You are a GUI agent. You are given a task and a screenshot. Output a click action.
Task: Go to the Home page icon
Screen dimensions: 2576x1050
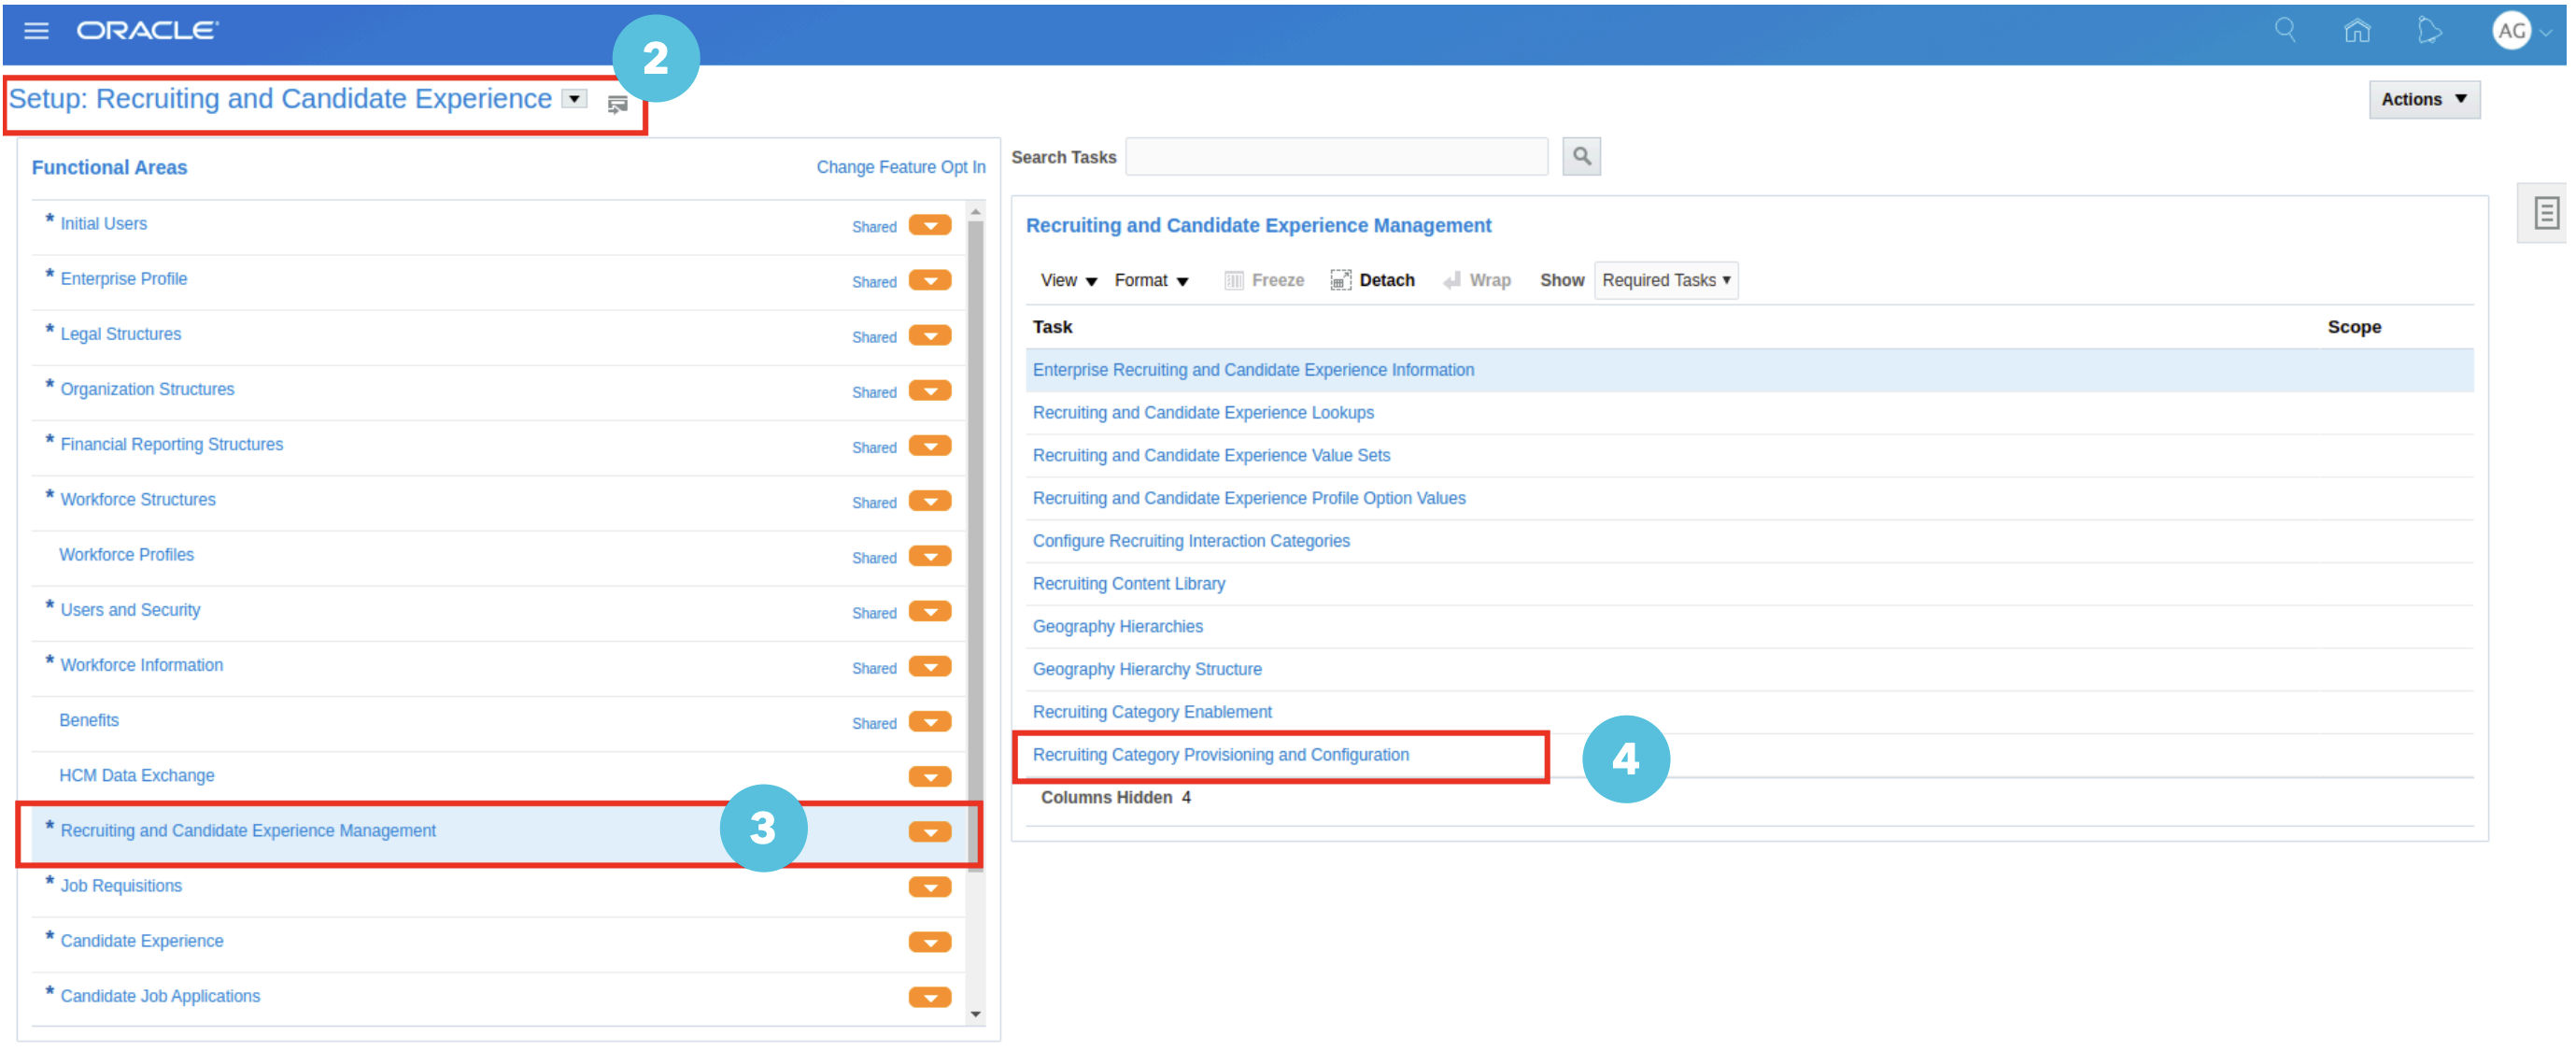[x=2357, y=31]
